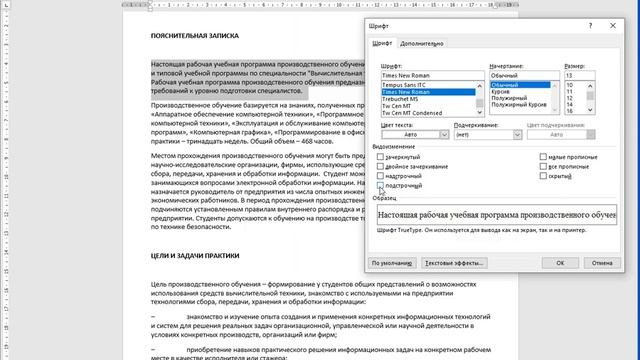Click the help question mark in Шрифт dialog
Screen dimensions: 640x360
(x=590, y=26)
